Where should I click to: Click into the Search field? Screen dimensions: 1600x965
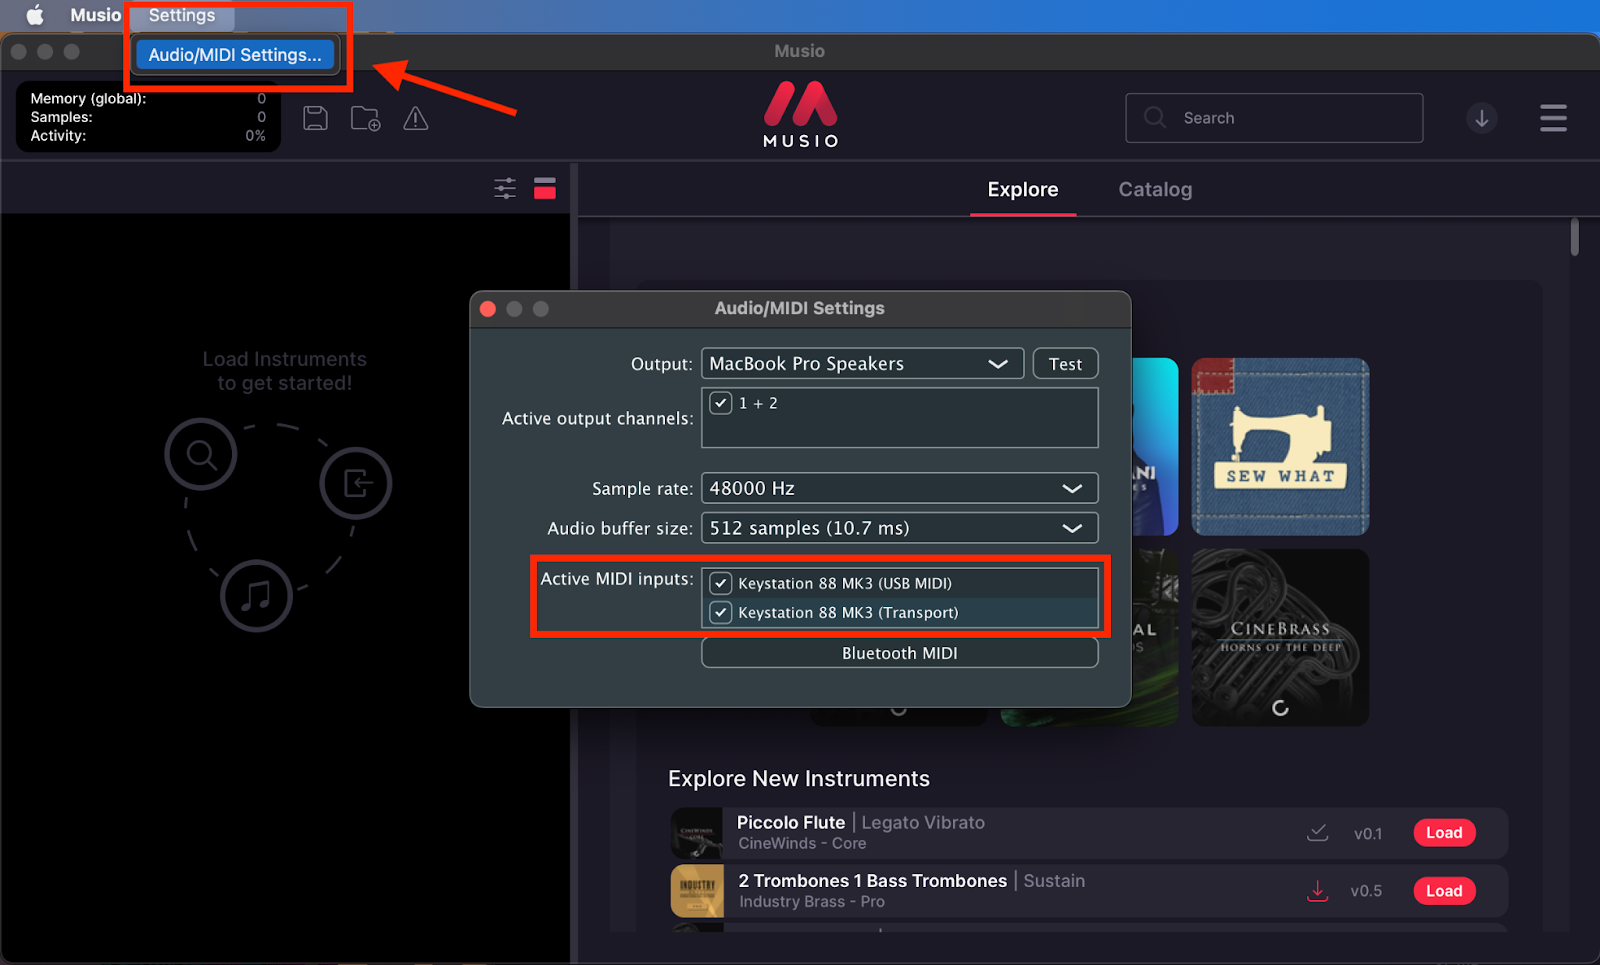pos(1274,118)
